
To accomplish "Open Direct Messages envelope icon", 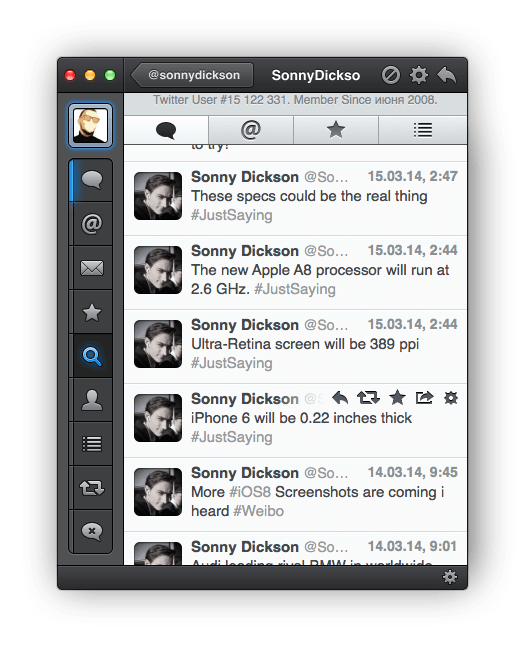I will coord(92,268).
